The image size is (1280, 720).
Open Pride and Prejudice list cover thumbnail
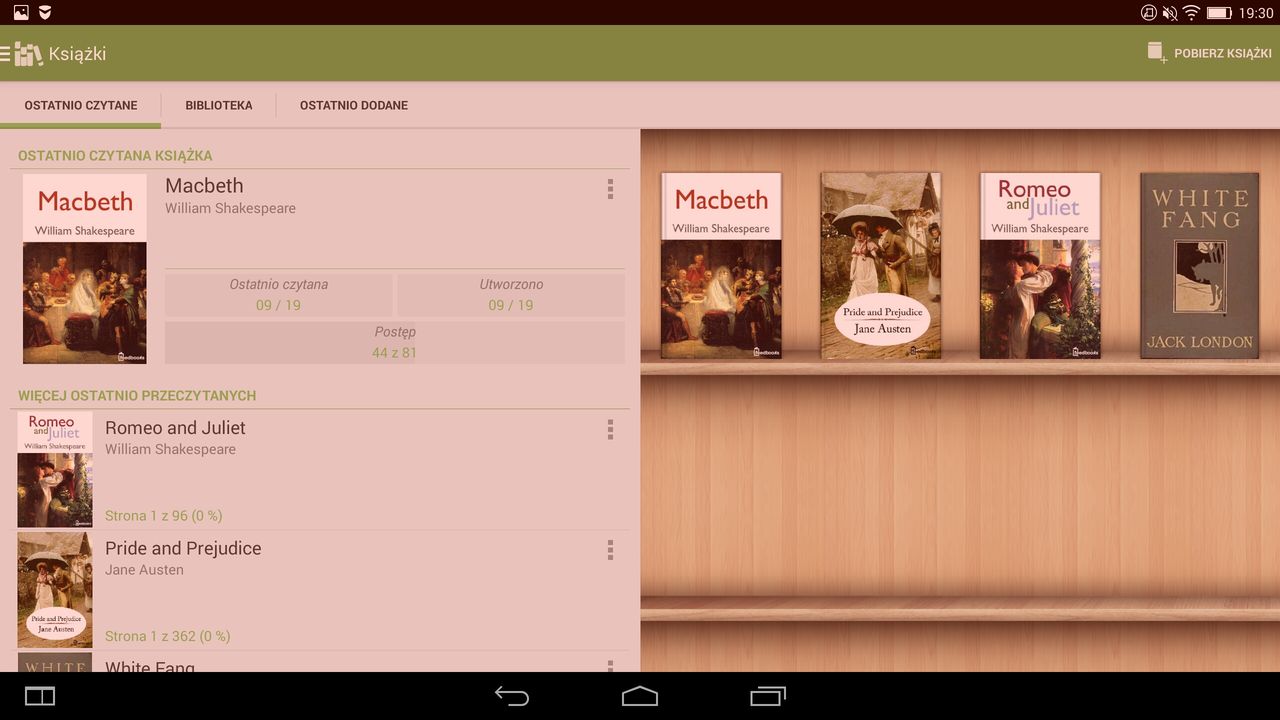tap(55, 590)
